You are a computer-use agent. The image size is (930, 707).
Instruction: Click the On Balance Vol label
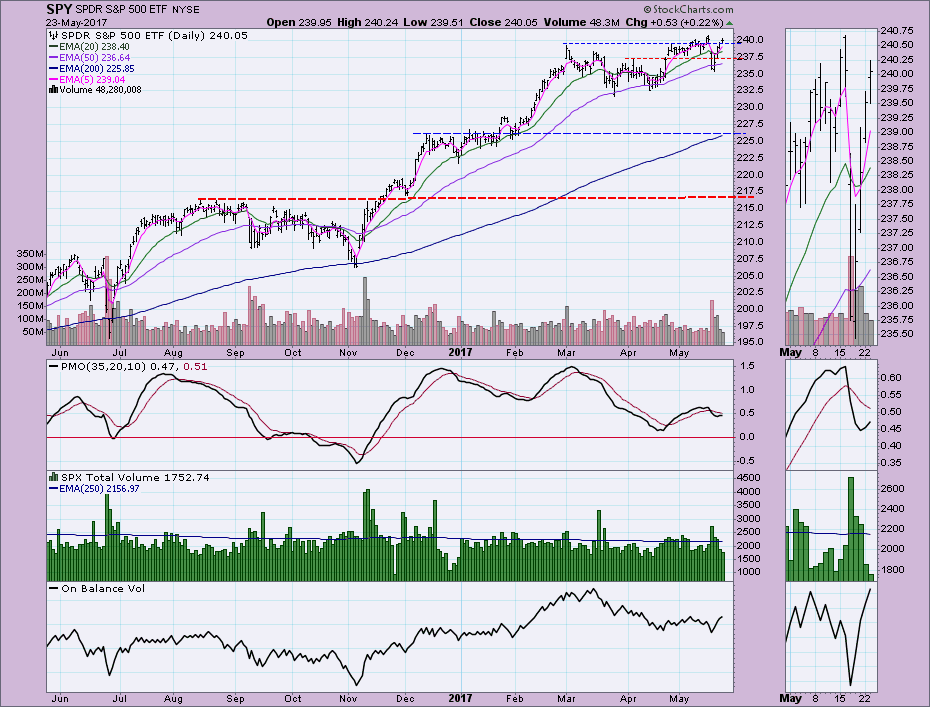click(103, 588)
